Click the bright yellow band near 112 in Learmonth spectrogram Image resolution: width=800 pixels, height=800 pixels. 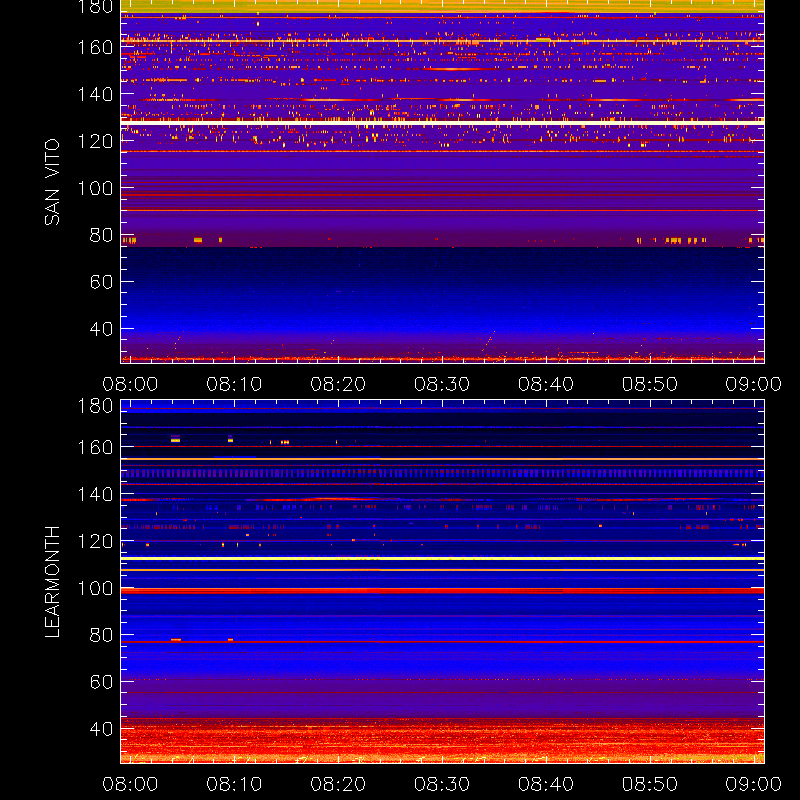[442, 559]
